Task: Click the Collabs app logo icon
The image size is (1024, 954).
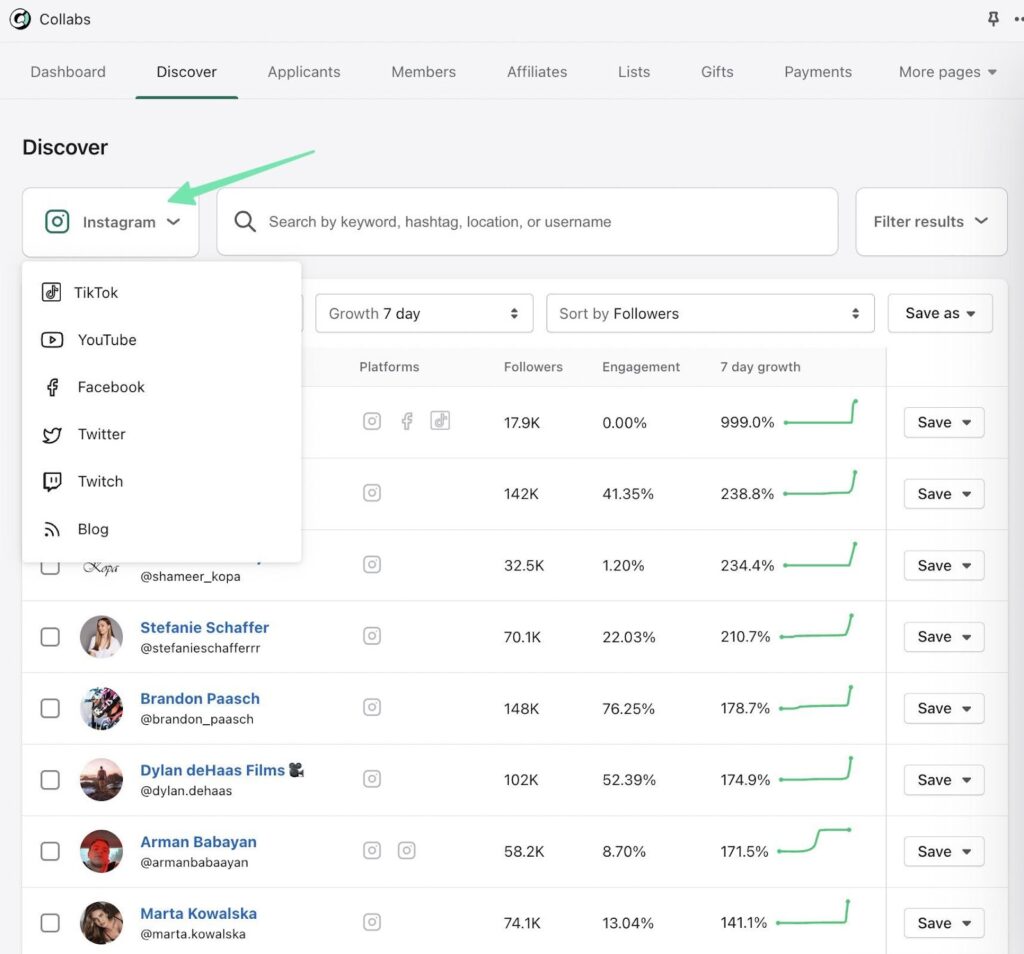Action: click(20, 19)
